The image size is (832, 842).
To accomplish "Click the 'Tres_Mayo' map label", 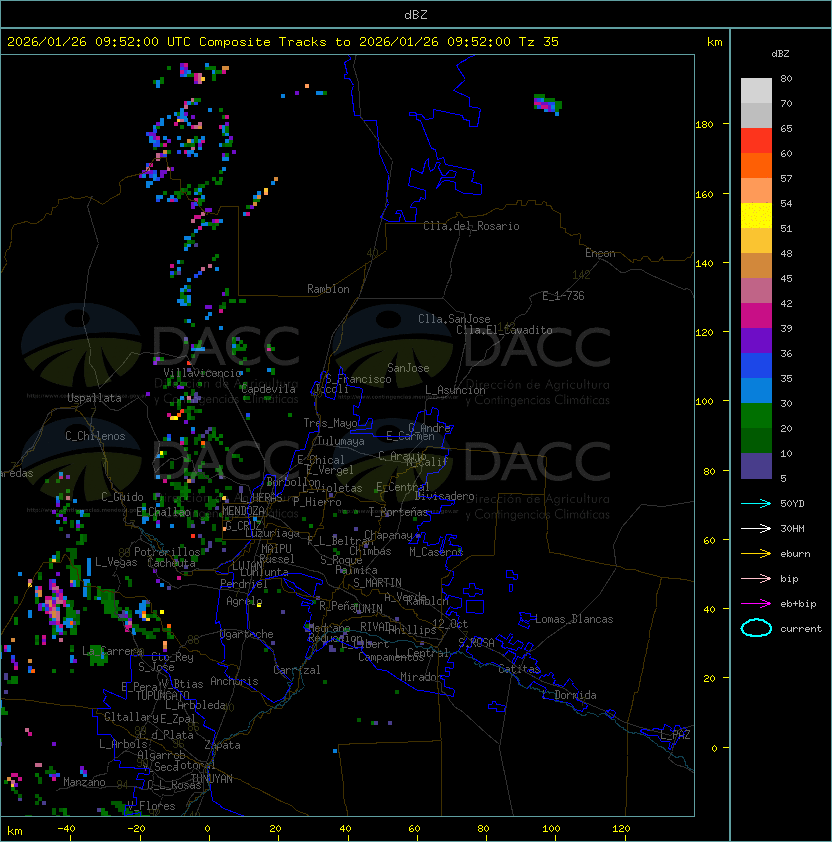I will (330, 424).
